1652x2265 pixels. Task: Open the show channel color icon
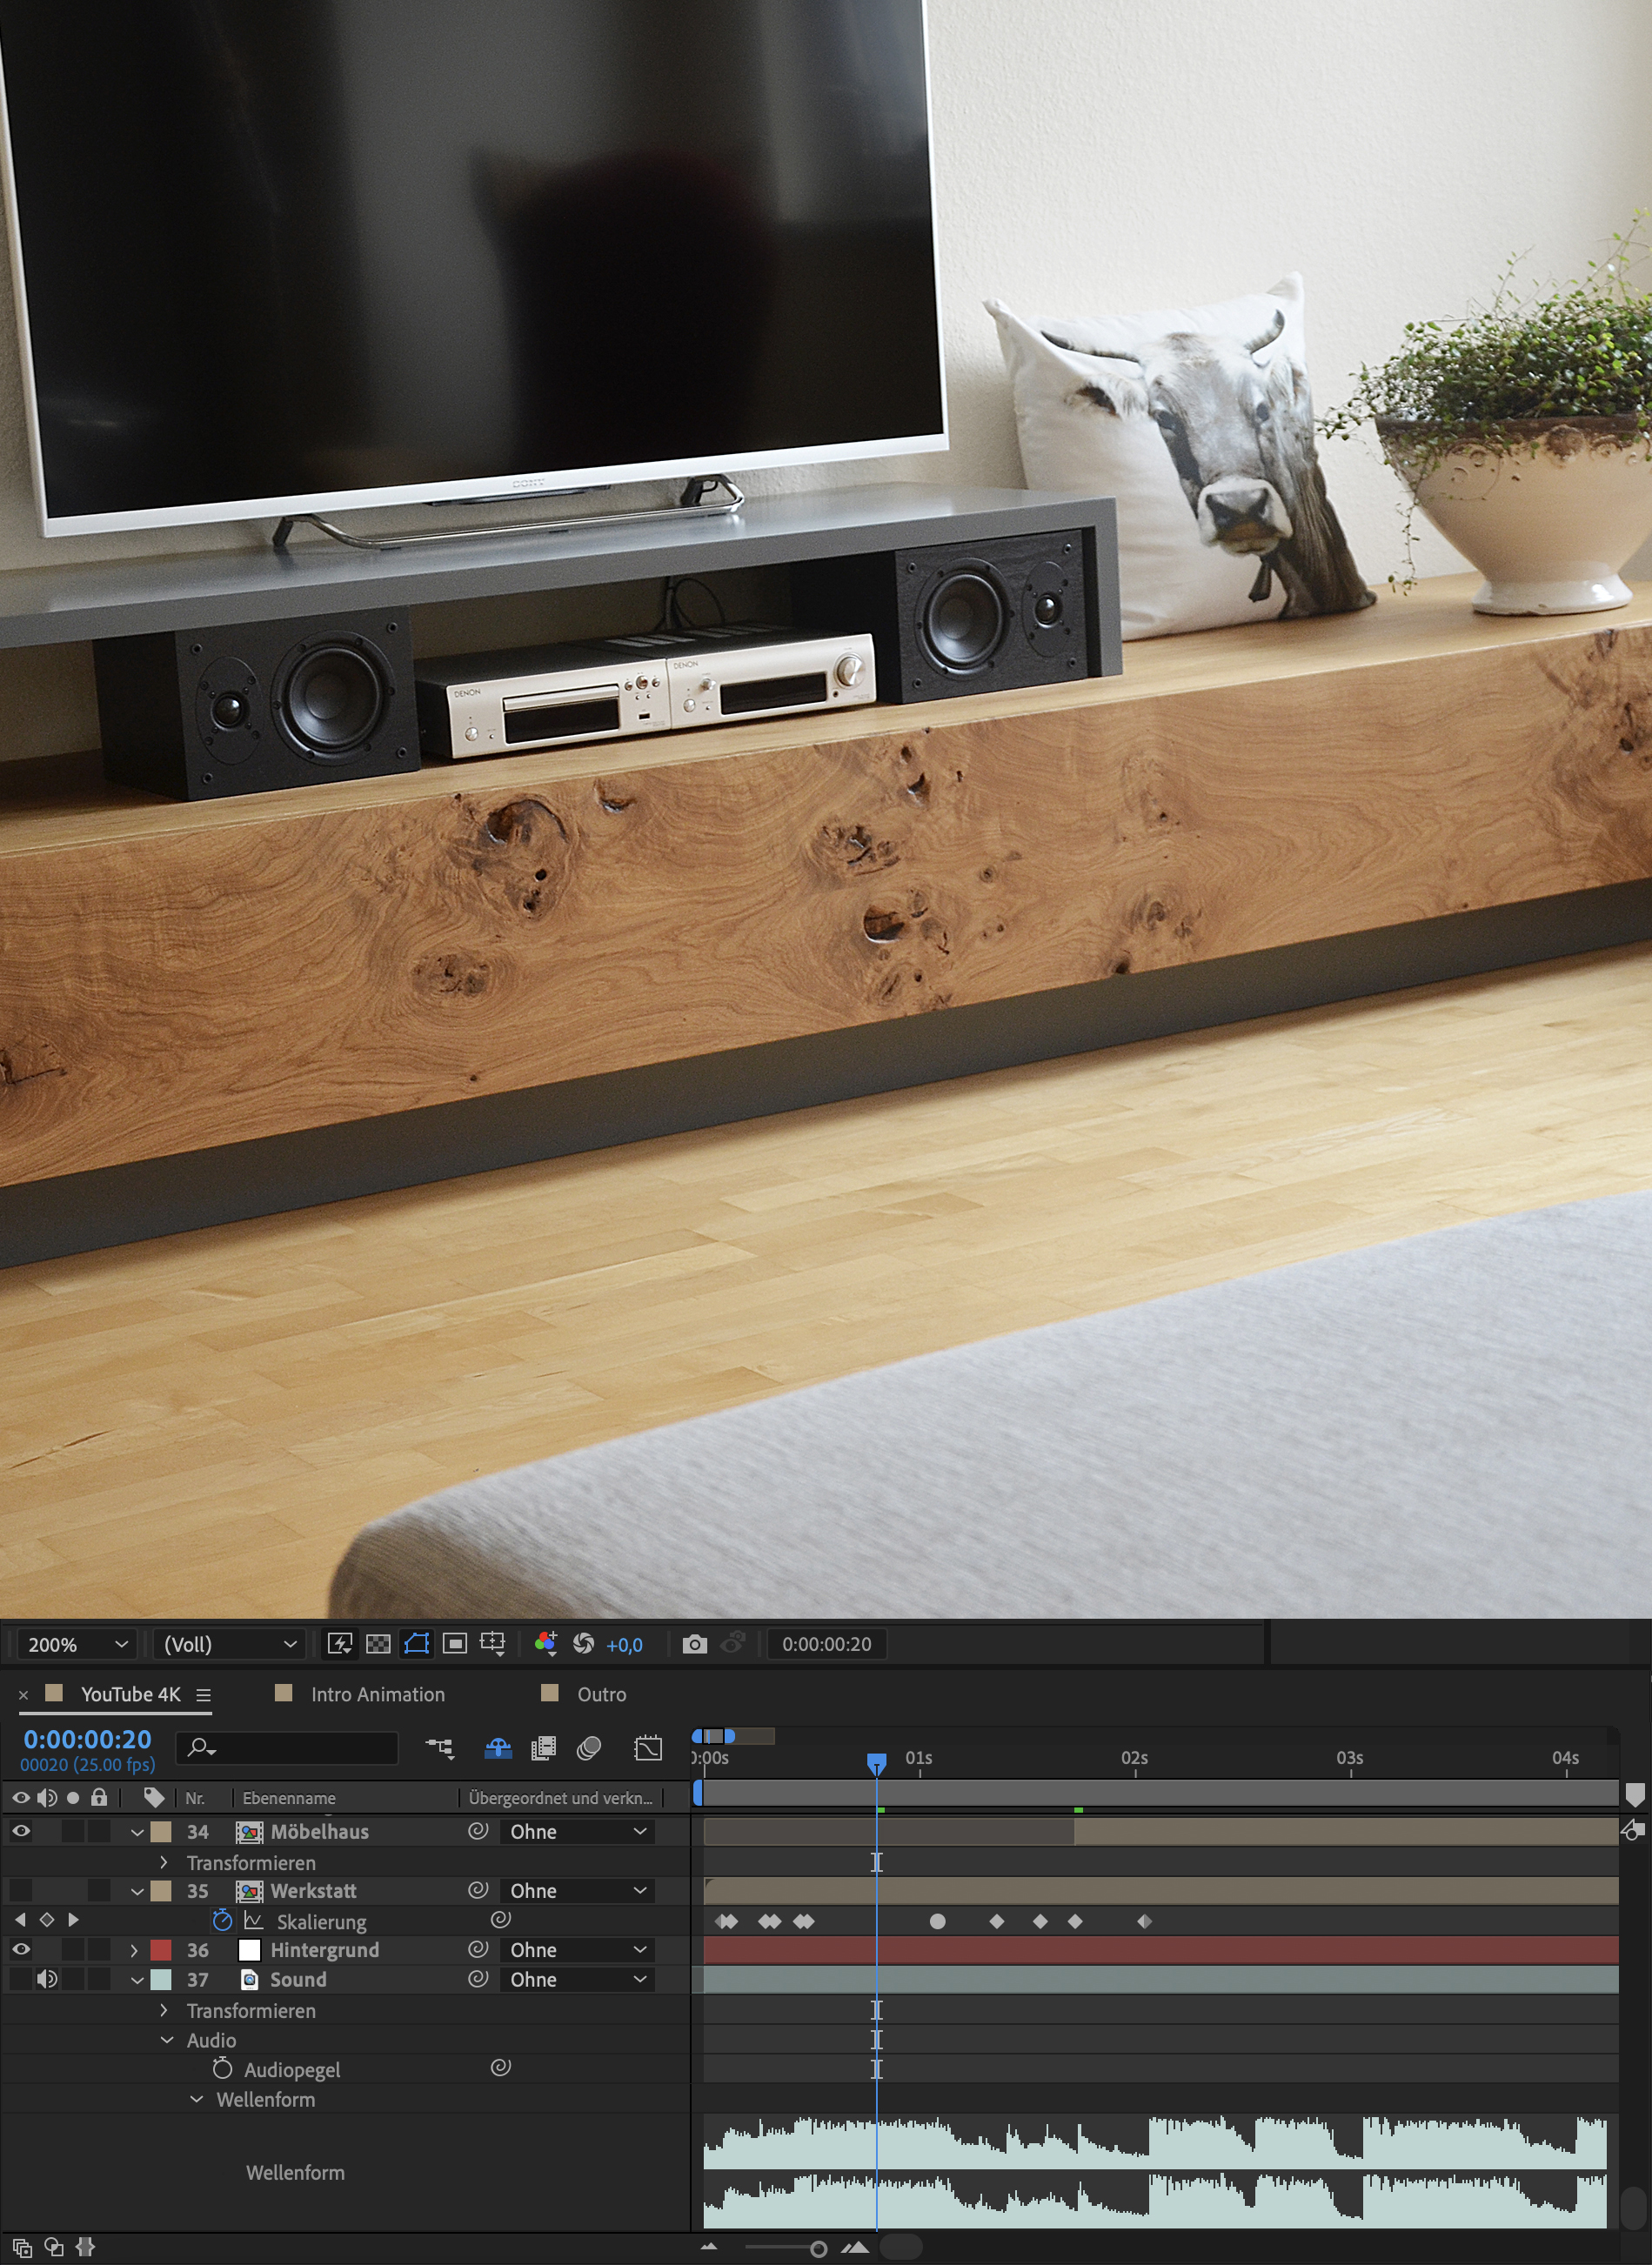point(546,1644)
